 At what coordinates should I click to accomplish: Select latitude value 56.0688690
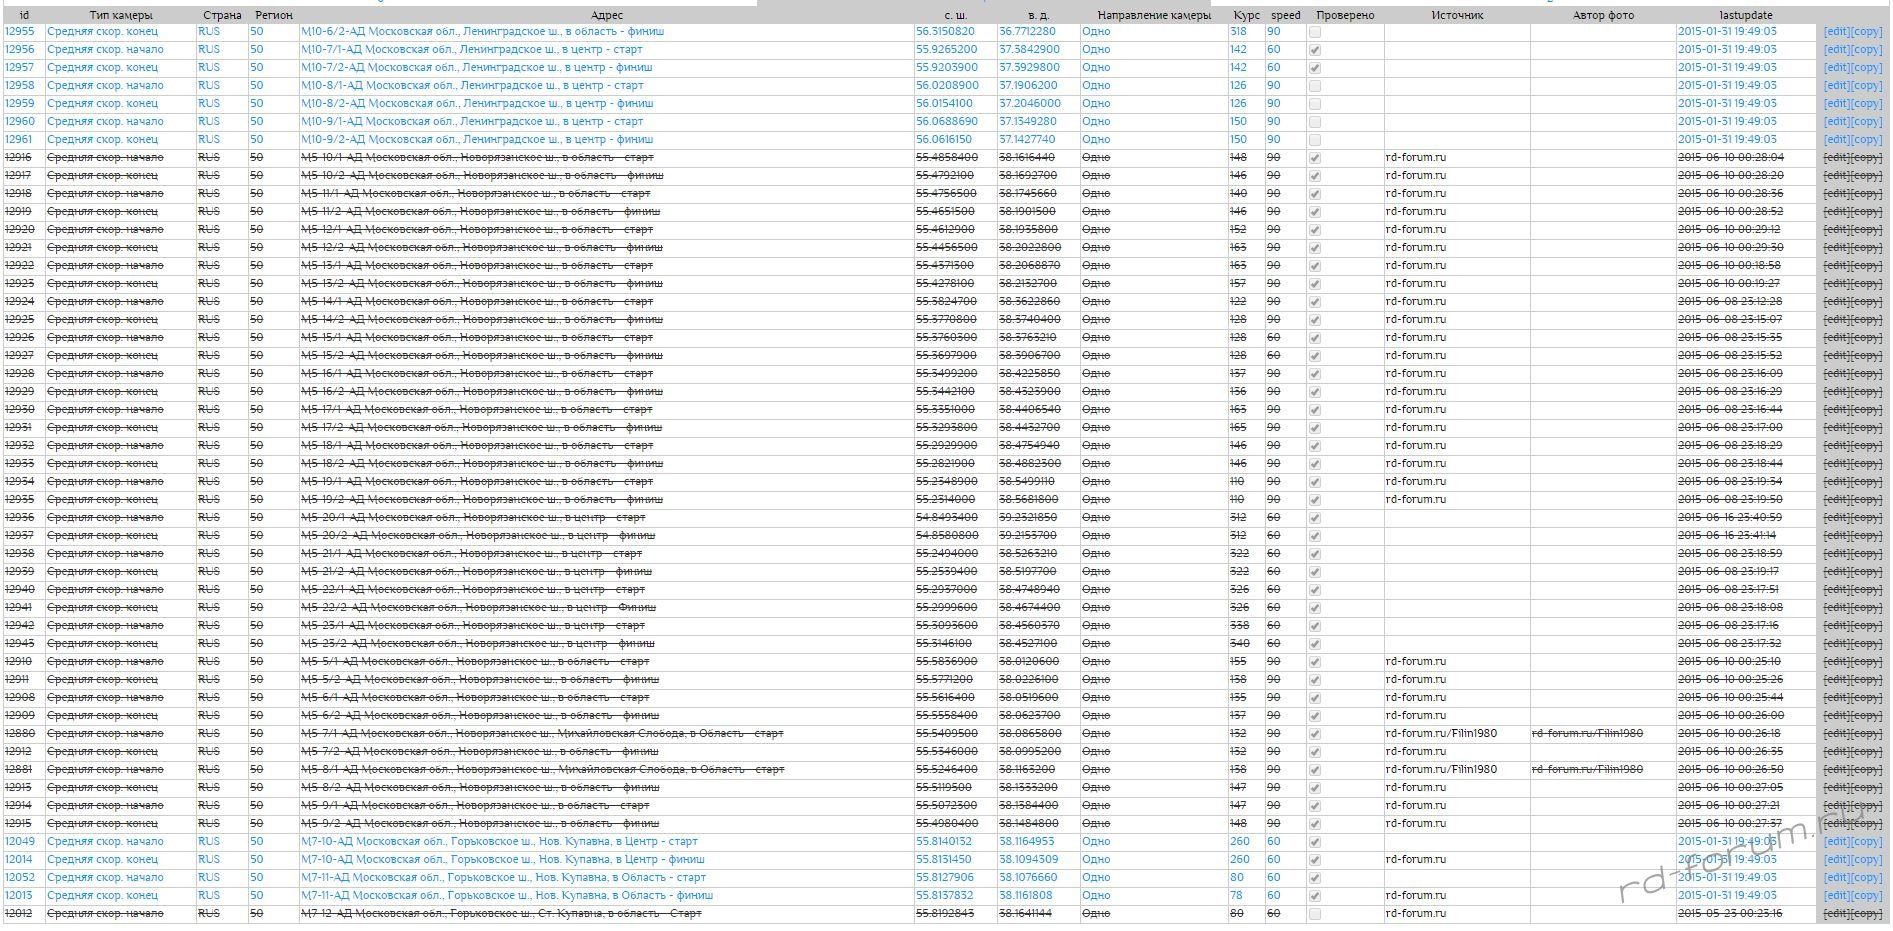(x=944, y=122)
